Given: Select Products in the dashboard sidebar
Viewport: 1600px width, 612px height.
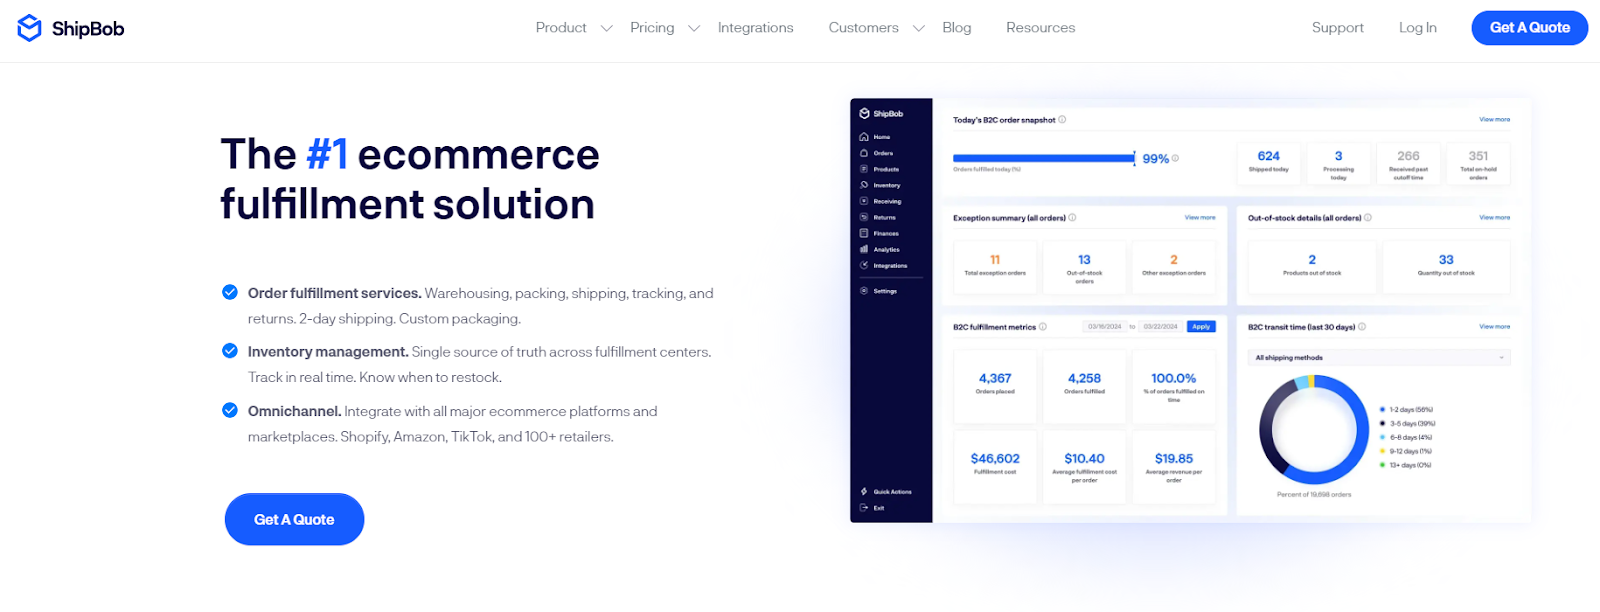Looking at the screenshot, I should (879, 169).
